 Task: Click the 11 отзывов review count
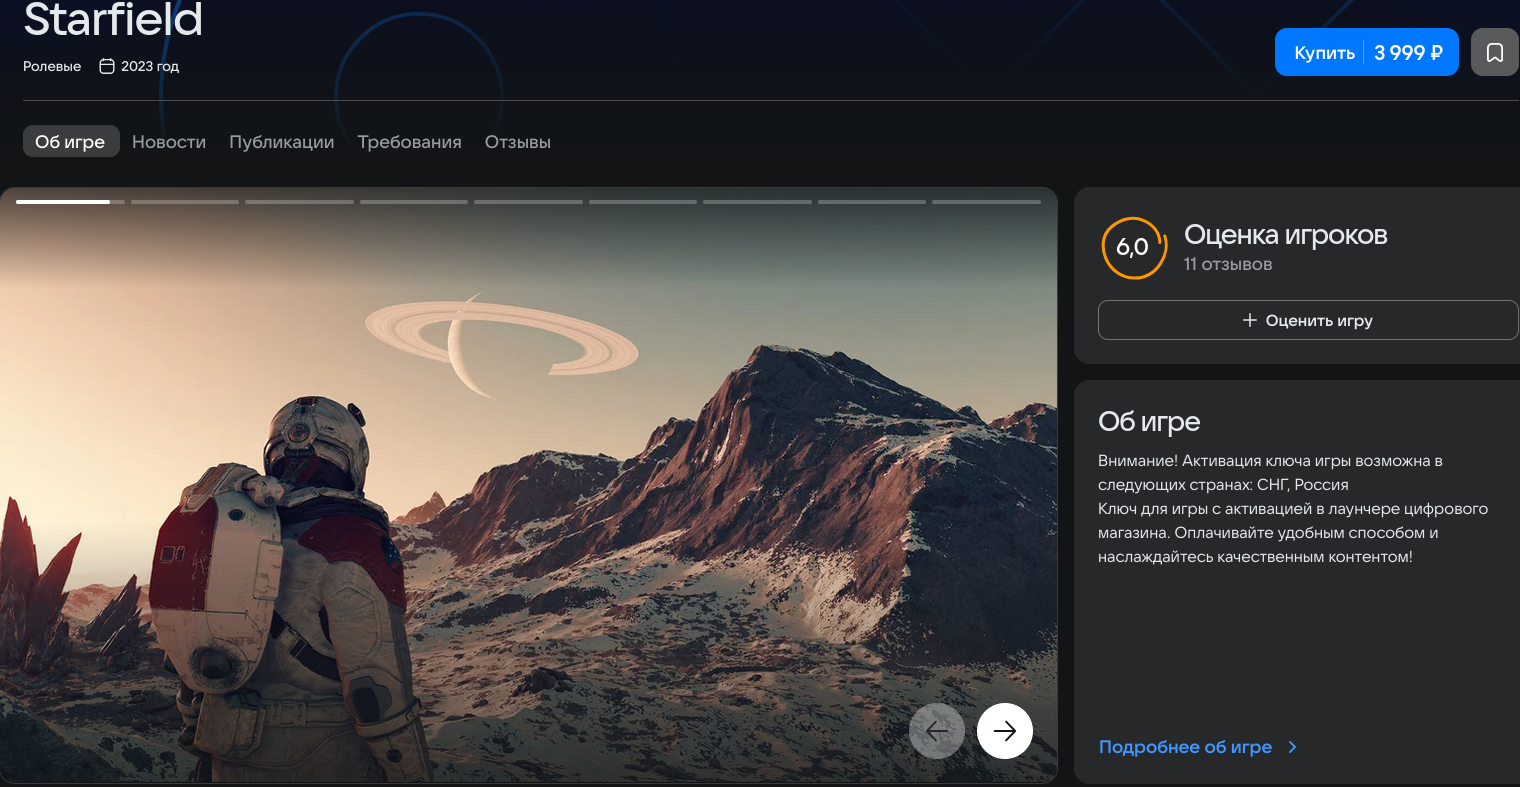click(x=1228, y=264)
